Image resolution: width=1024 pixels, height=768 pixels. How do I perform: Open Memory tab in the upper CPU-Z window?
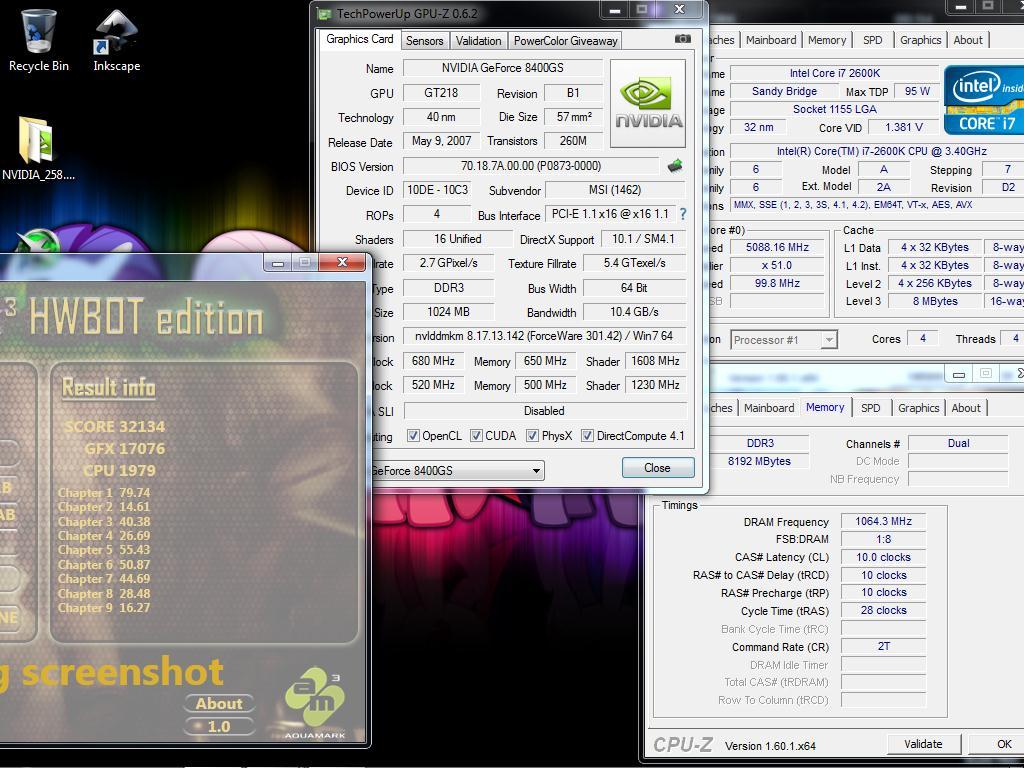tap(827, 40)
